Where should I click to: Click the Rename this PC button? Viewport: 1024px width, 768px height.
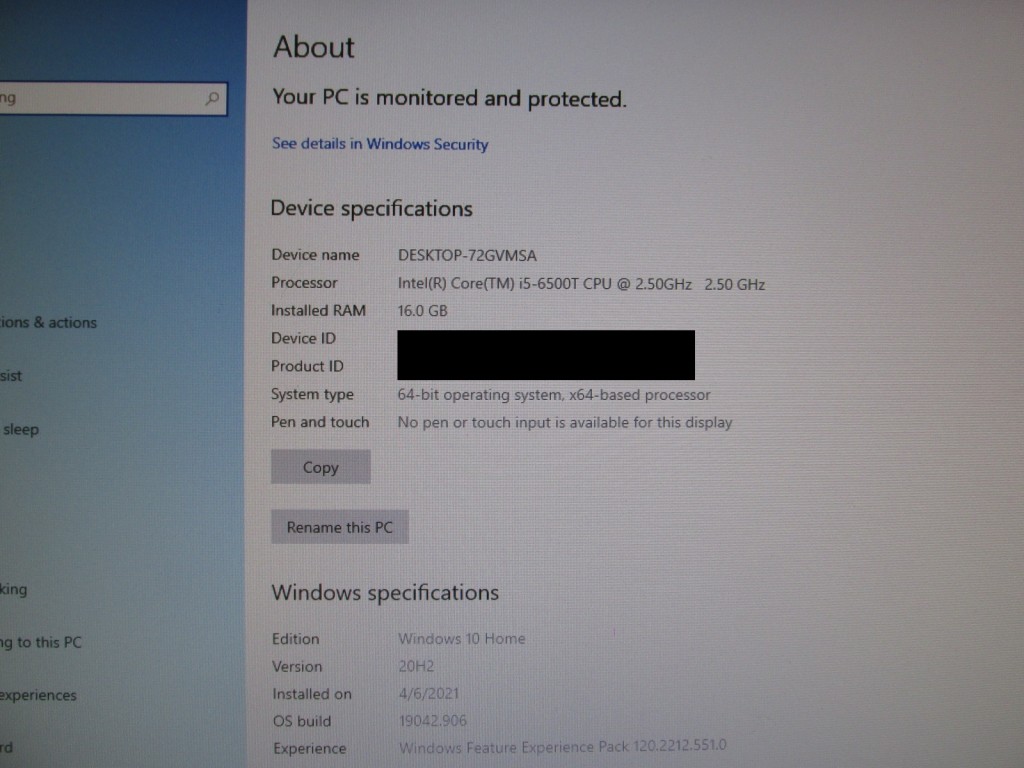tap(340, 527)
